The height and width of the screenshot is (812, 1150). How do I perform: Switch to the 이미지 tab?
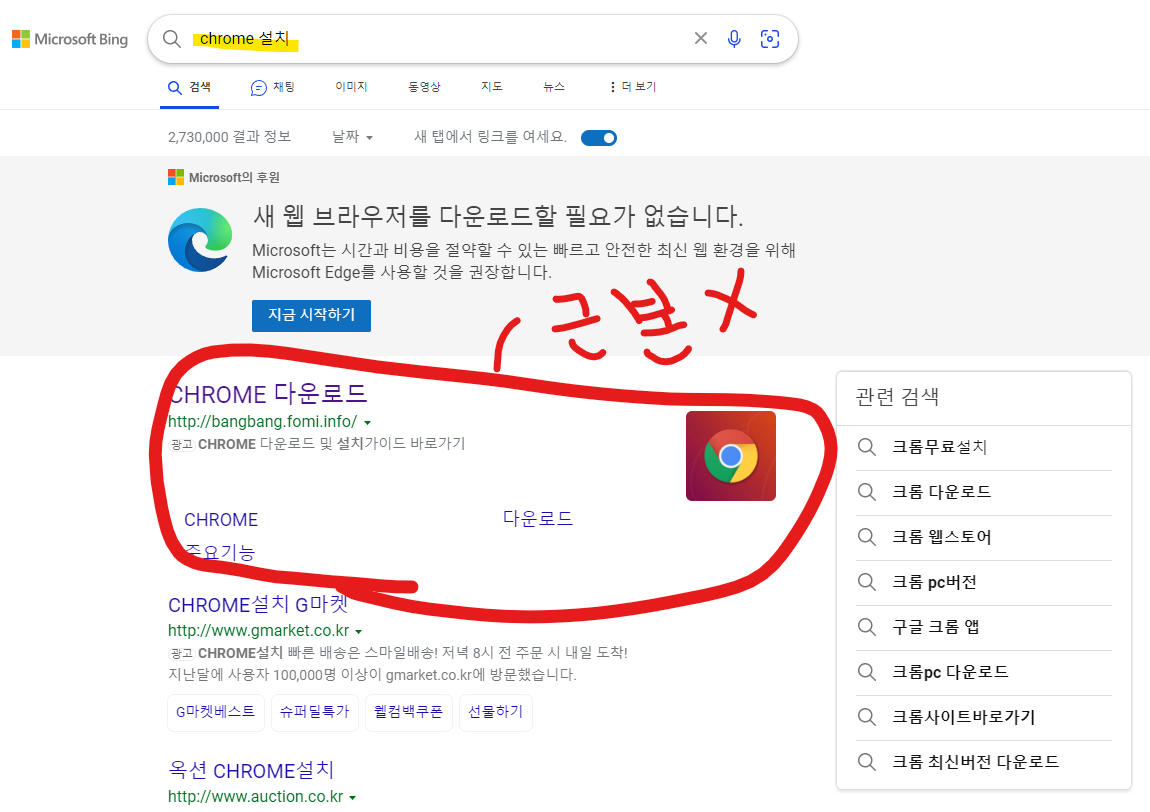[x=351, y=87]
